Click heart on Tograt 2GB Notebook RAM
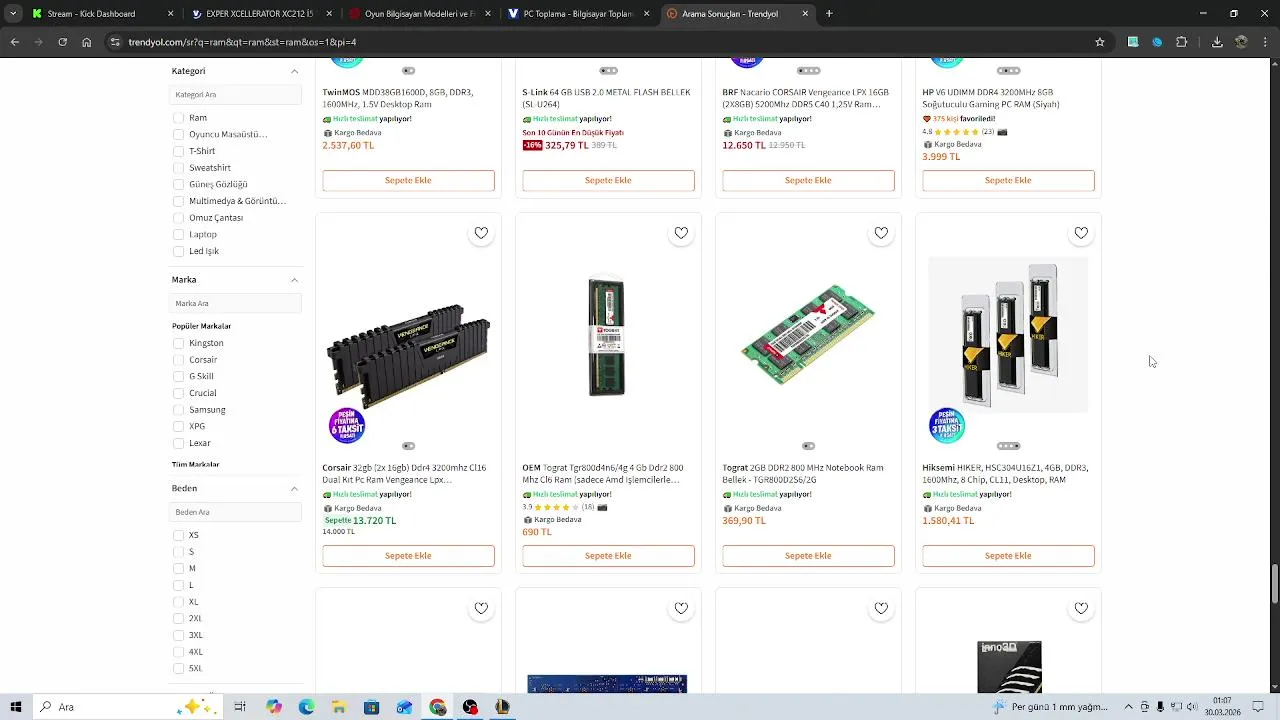This screenshot has width=1280, height=720. pos(881,233)
